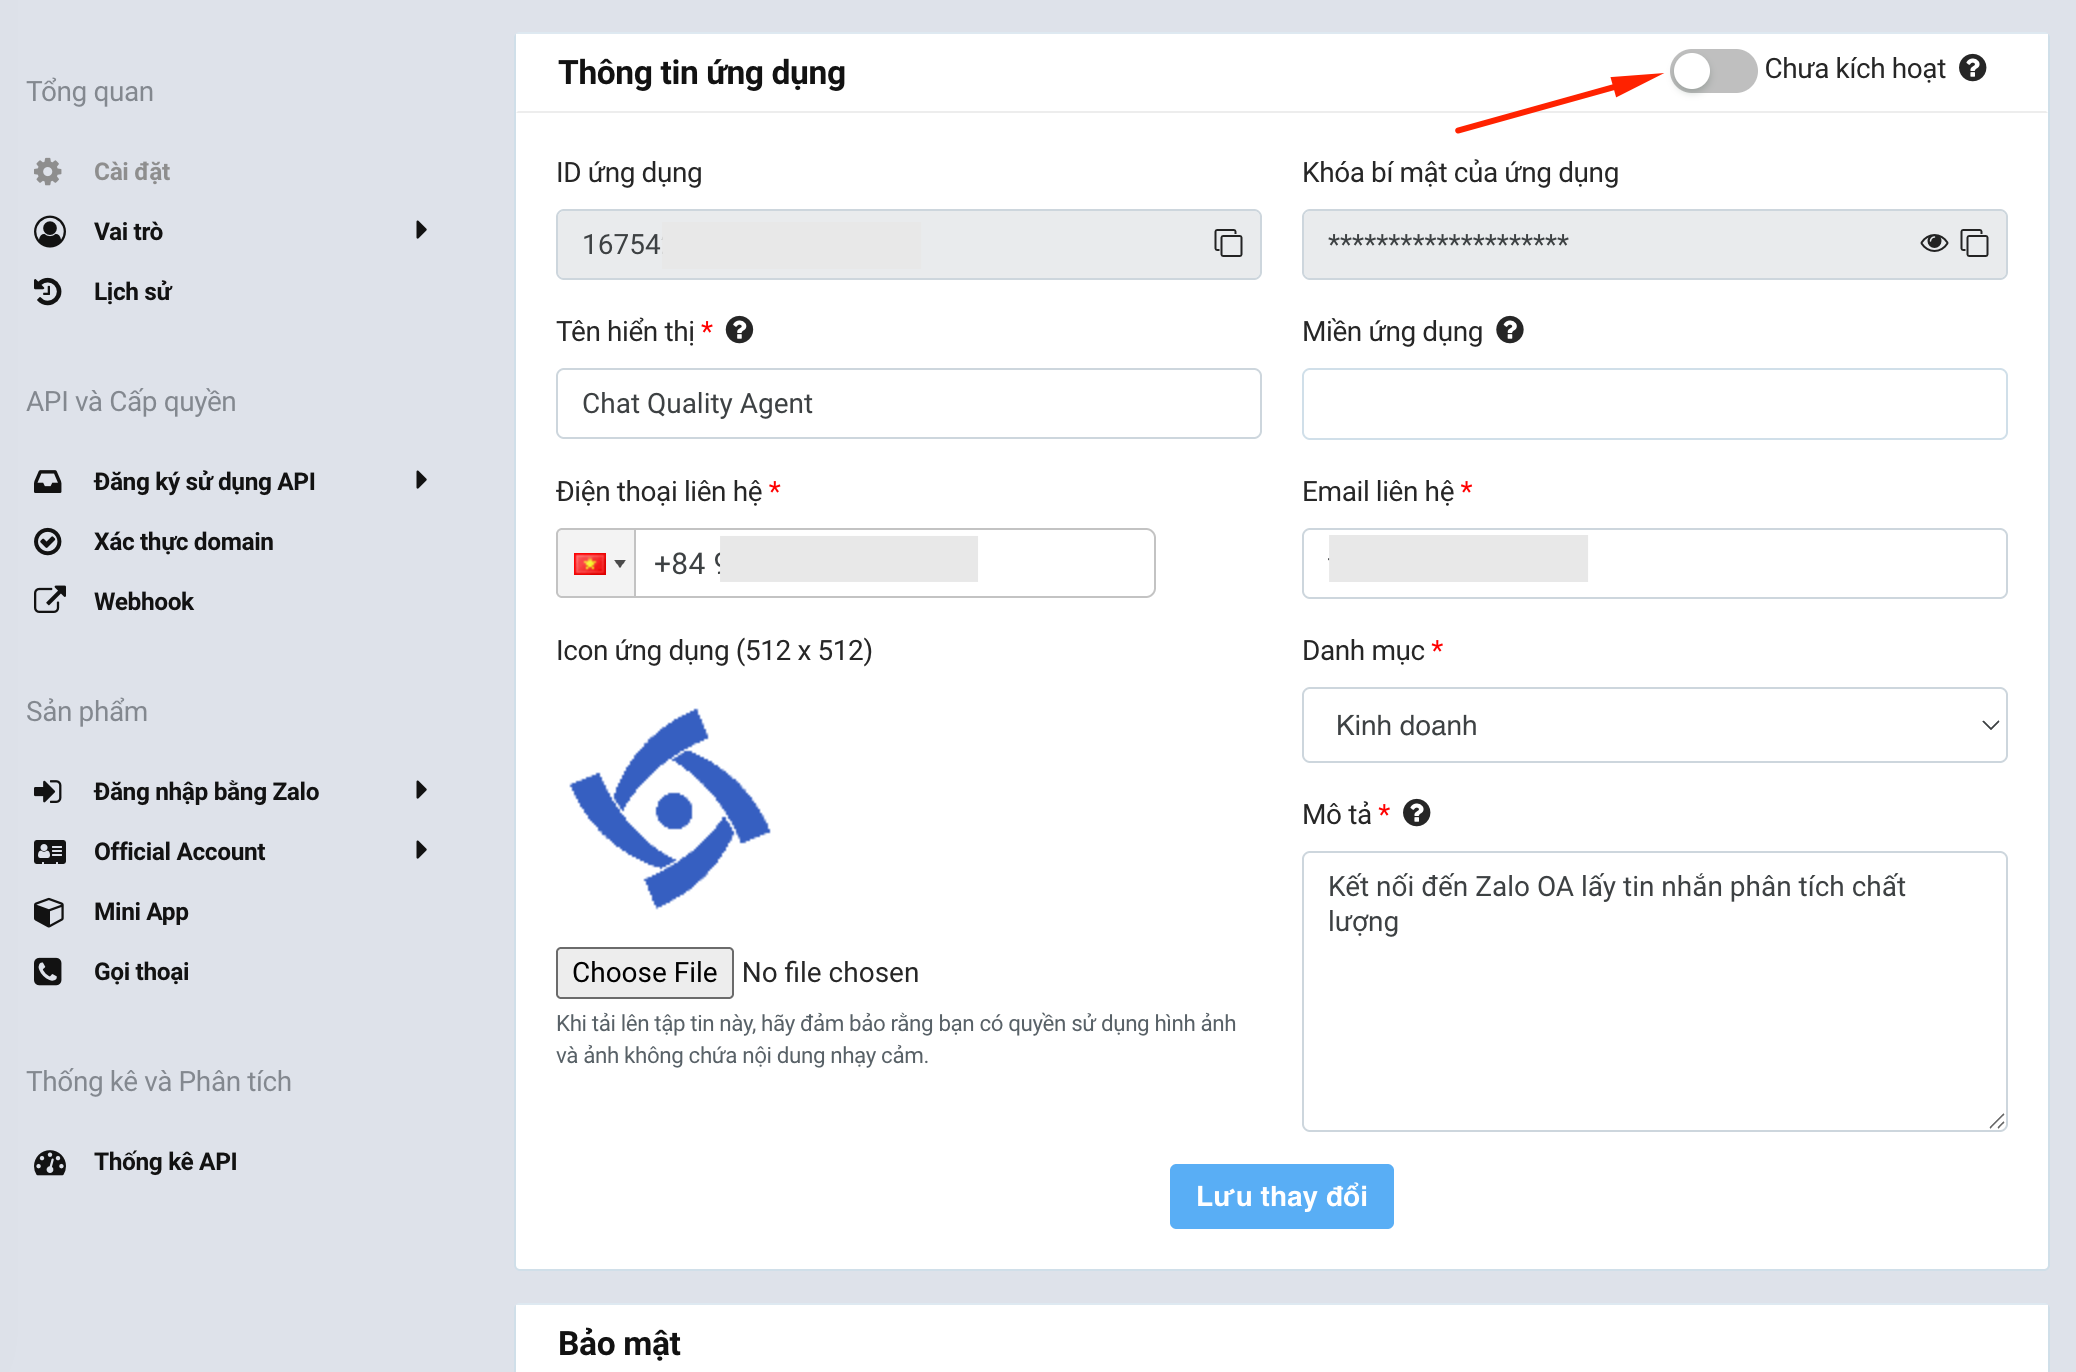Enable the app activation toggle
The height and width of the screenshot is (1372, 2076).
tap(1712, 71)
